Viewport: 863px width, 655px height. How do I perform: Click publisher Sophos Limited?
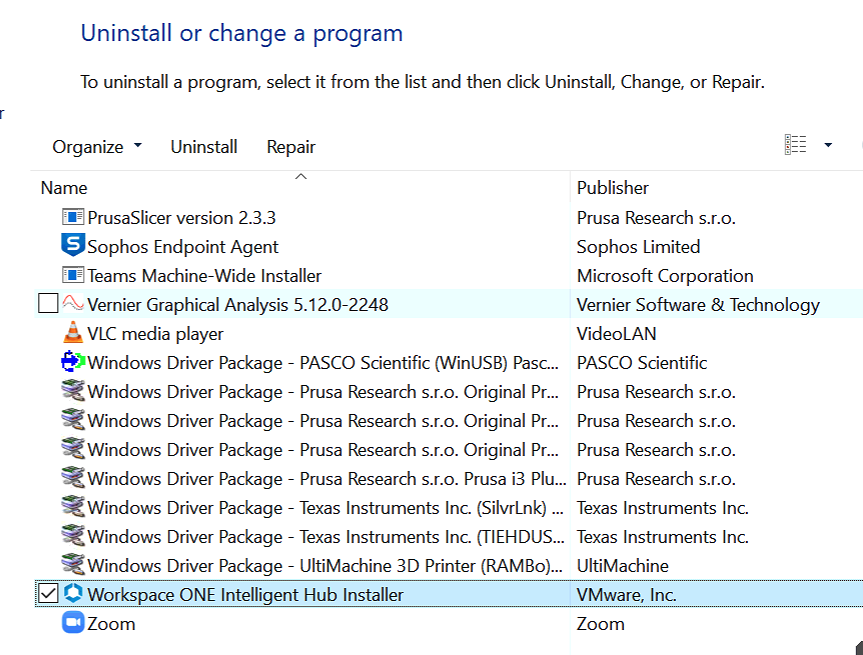click(x=638, y=247)
